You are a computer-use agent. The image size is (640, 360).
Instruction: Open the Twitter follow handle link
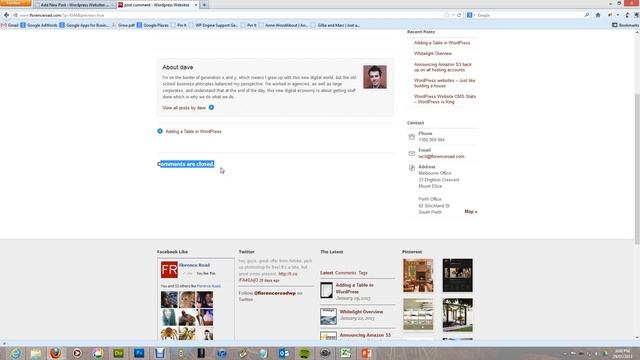pyautogui.click(x=275, y=293)
